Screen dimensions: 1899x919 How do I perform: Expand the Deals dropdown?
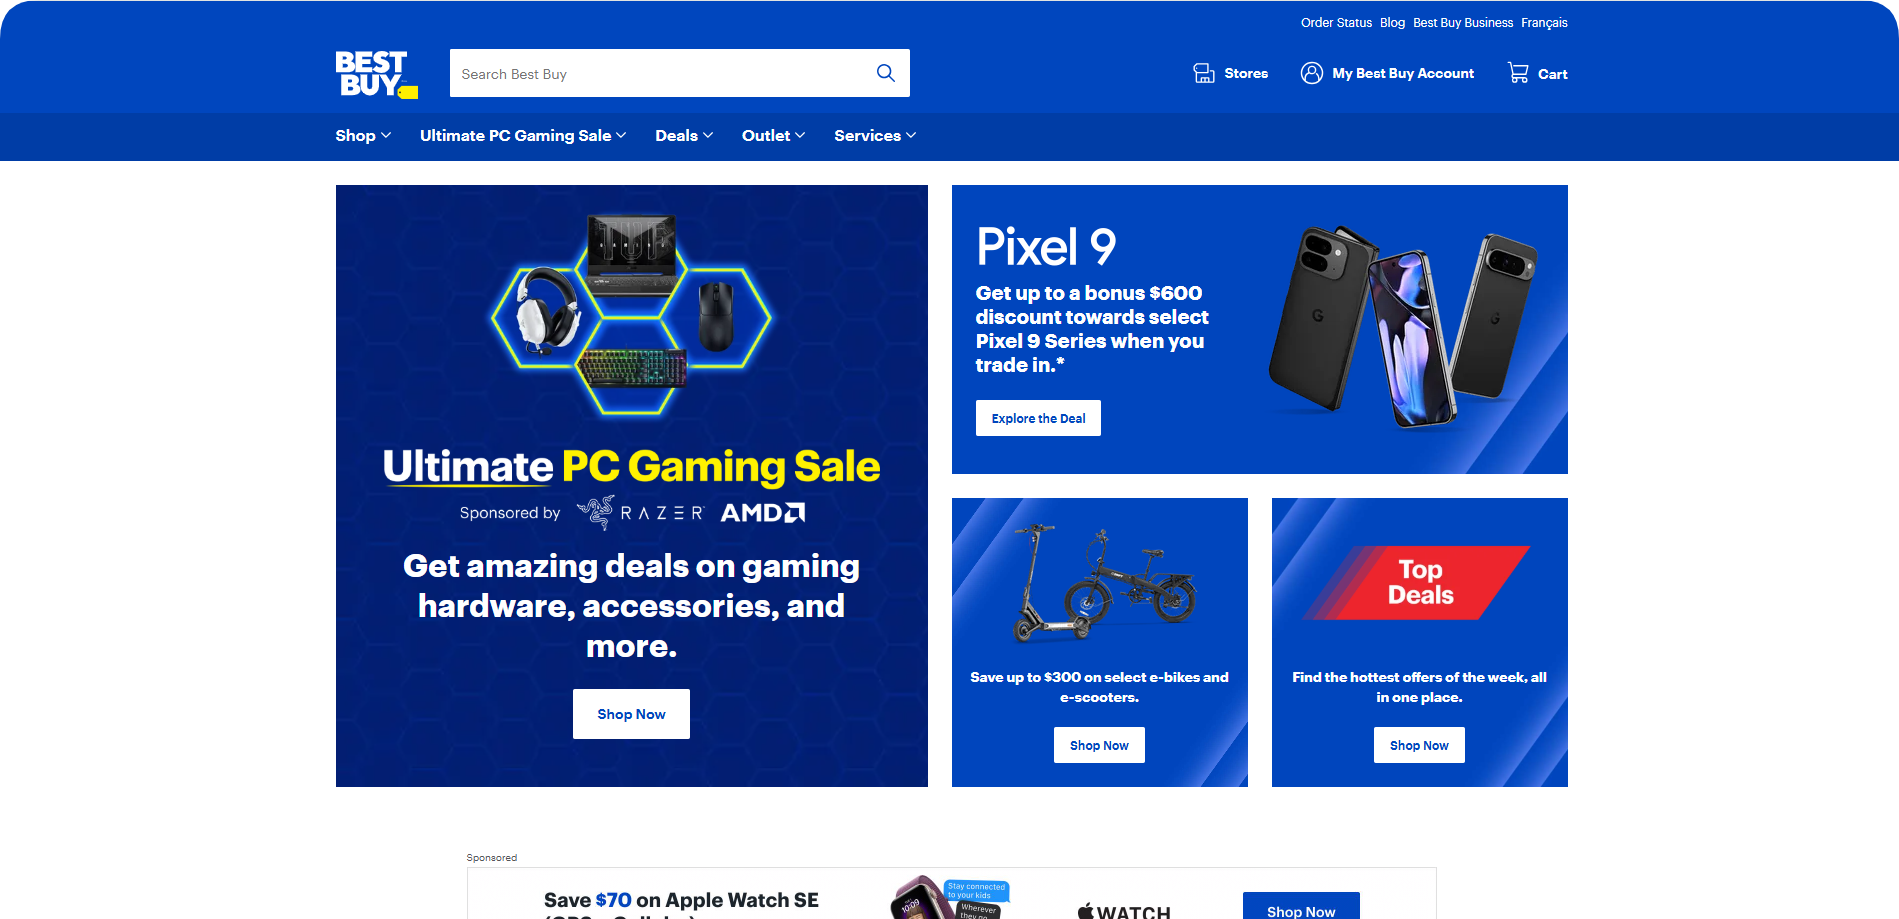coord(684,136)
